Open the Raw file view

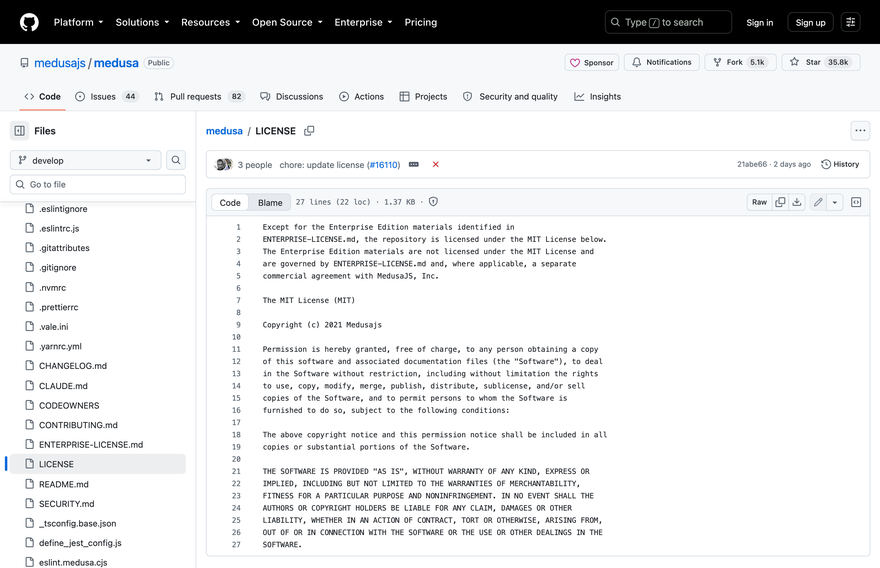click(x=759, y=202)
